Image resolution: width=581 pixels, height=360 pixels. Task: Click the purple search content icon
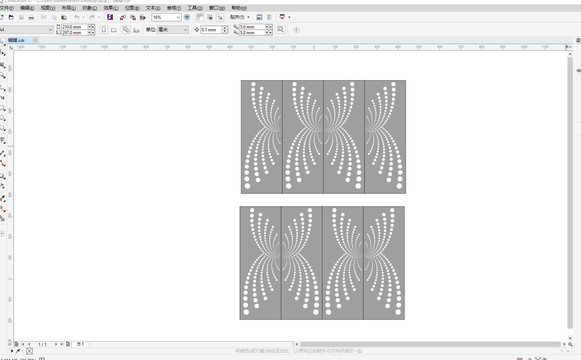pos(110,17)
